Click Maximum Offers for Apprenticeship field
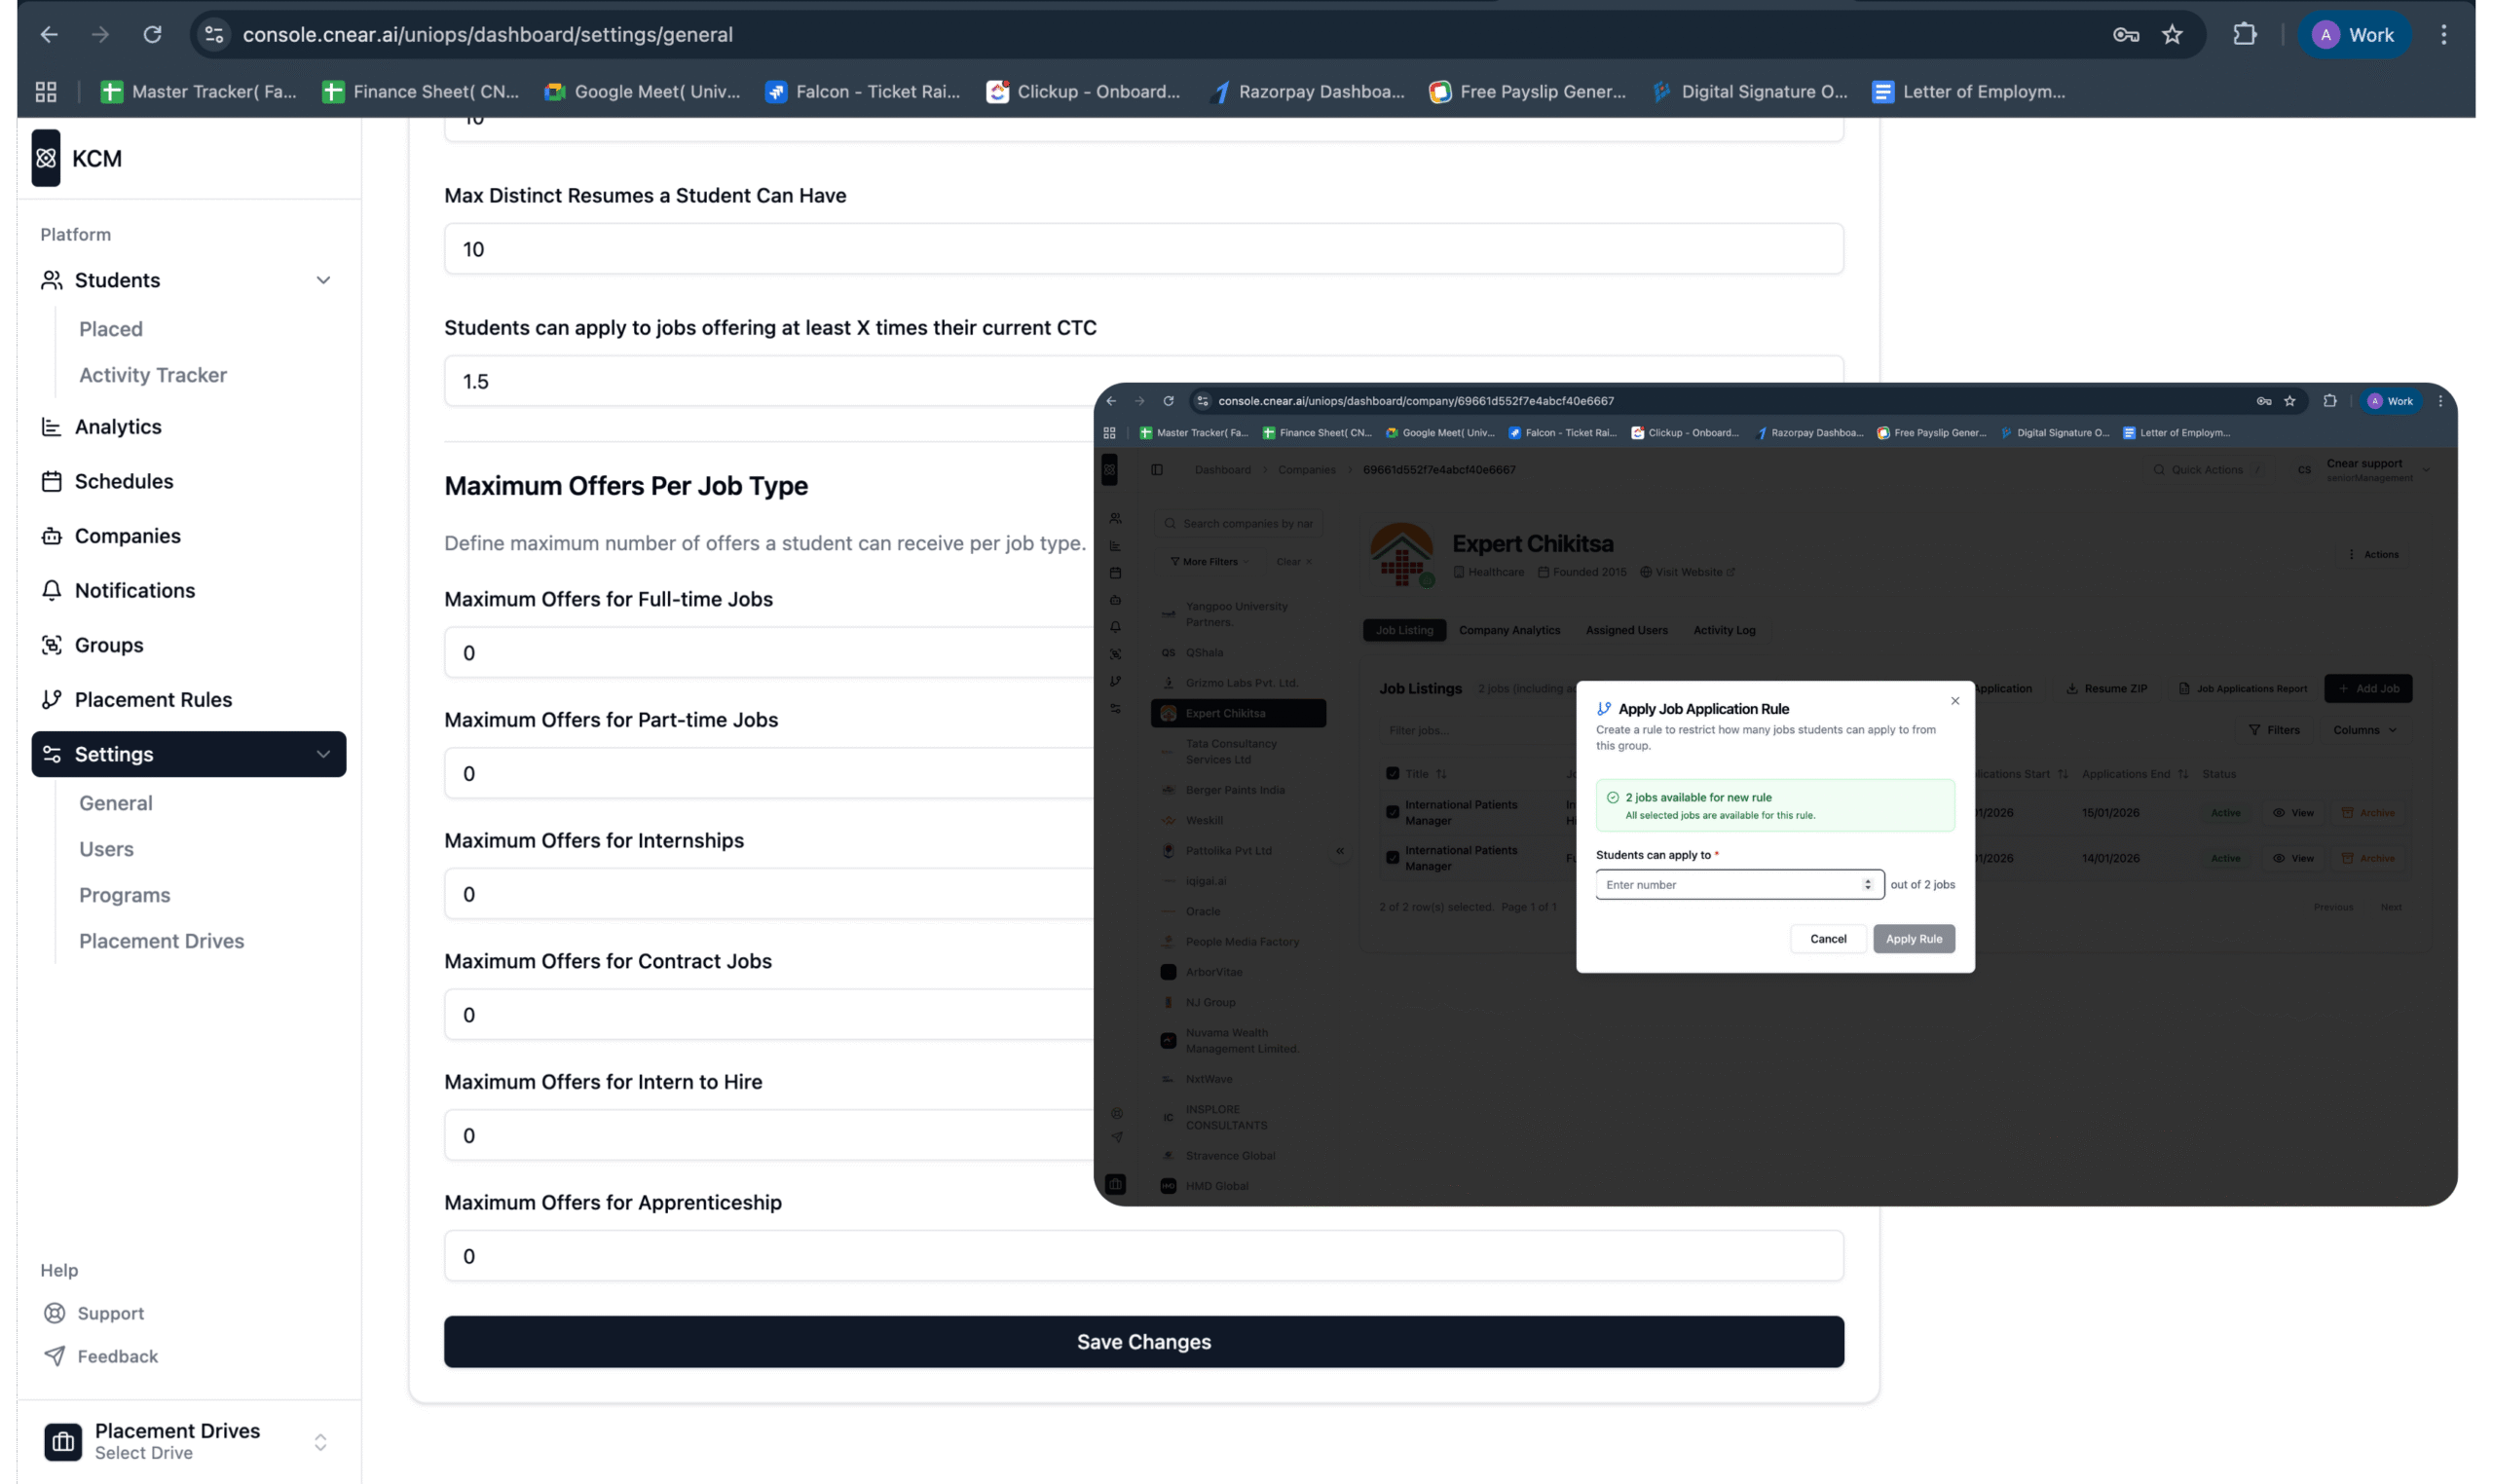 pos(1143,1256)
